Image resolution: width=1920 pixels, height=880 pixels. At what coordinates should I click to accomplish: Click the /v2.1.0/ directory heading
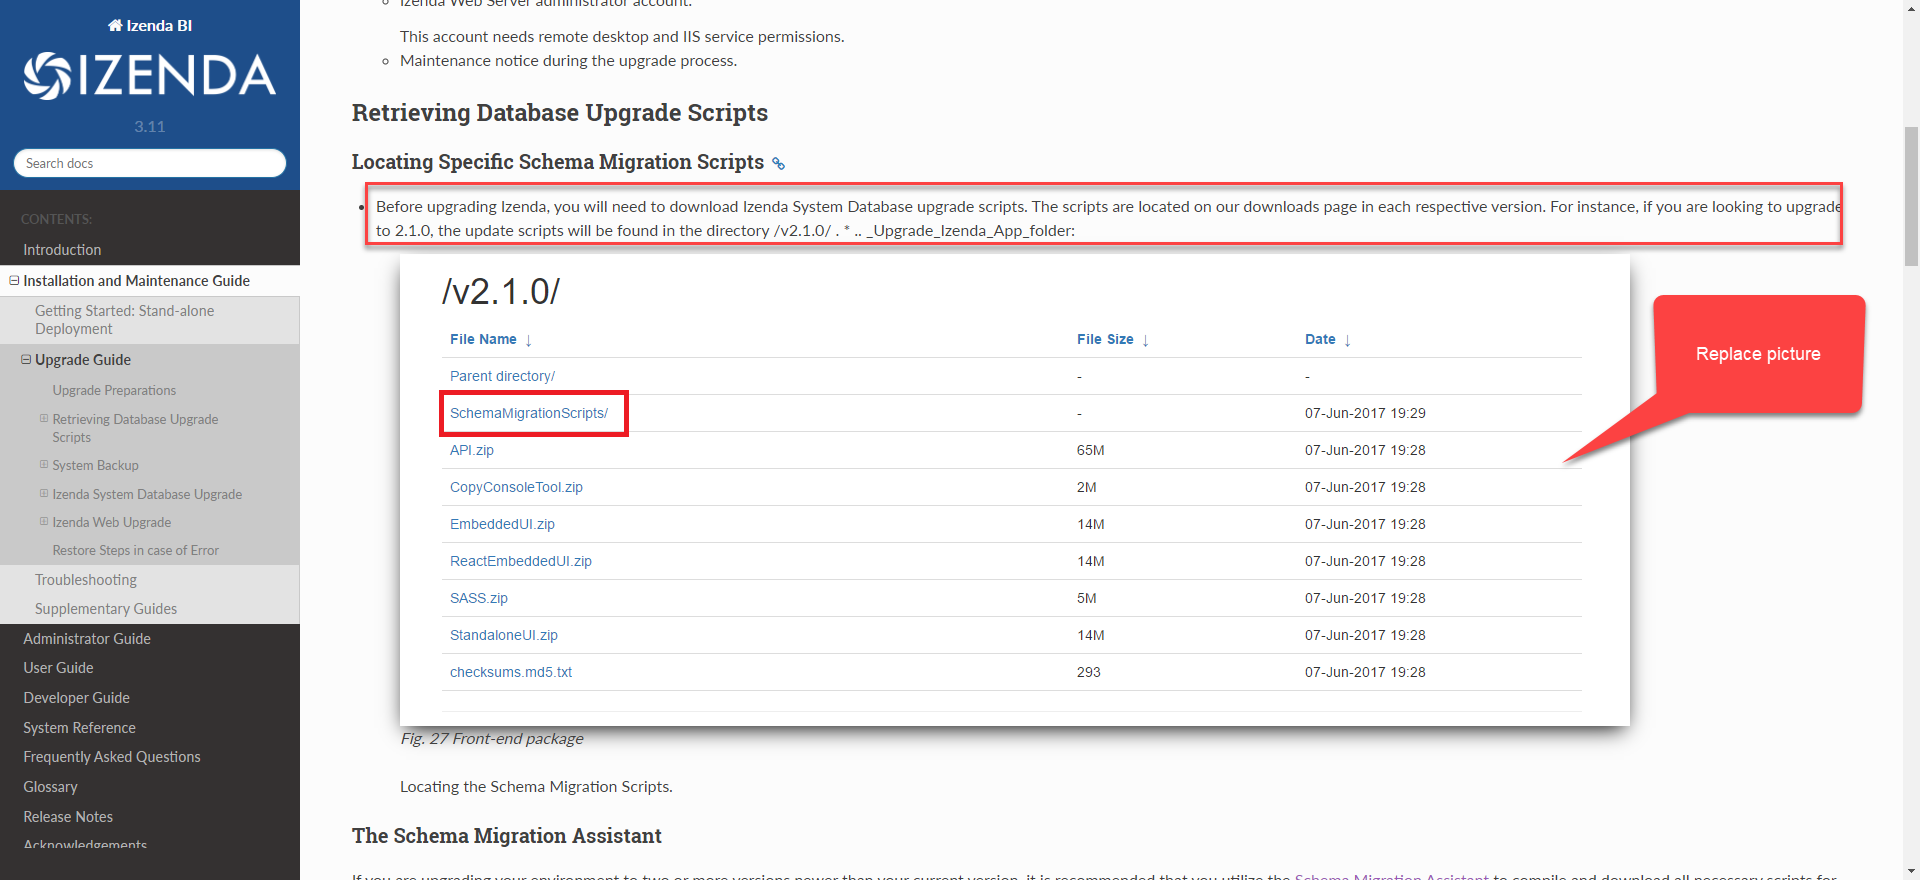coord(501,292)
